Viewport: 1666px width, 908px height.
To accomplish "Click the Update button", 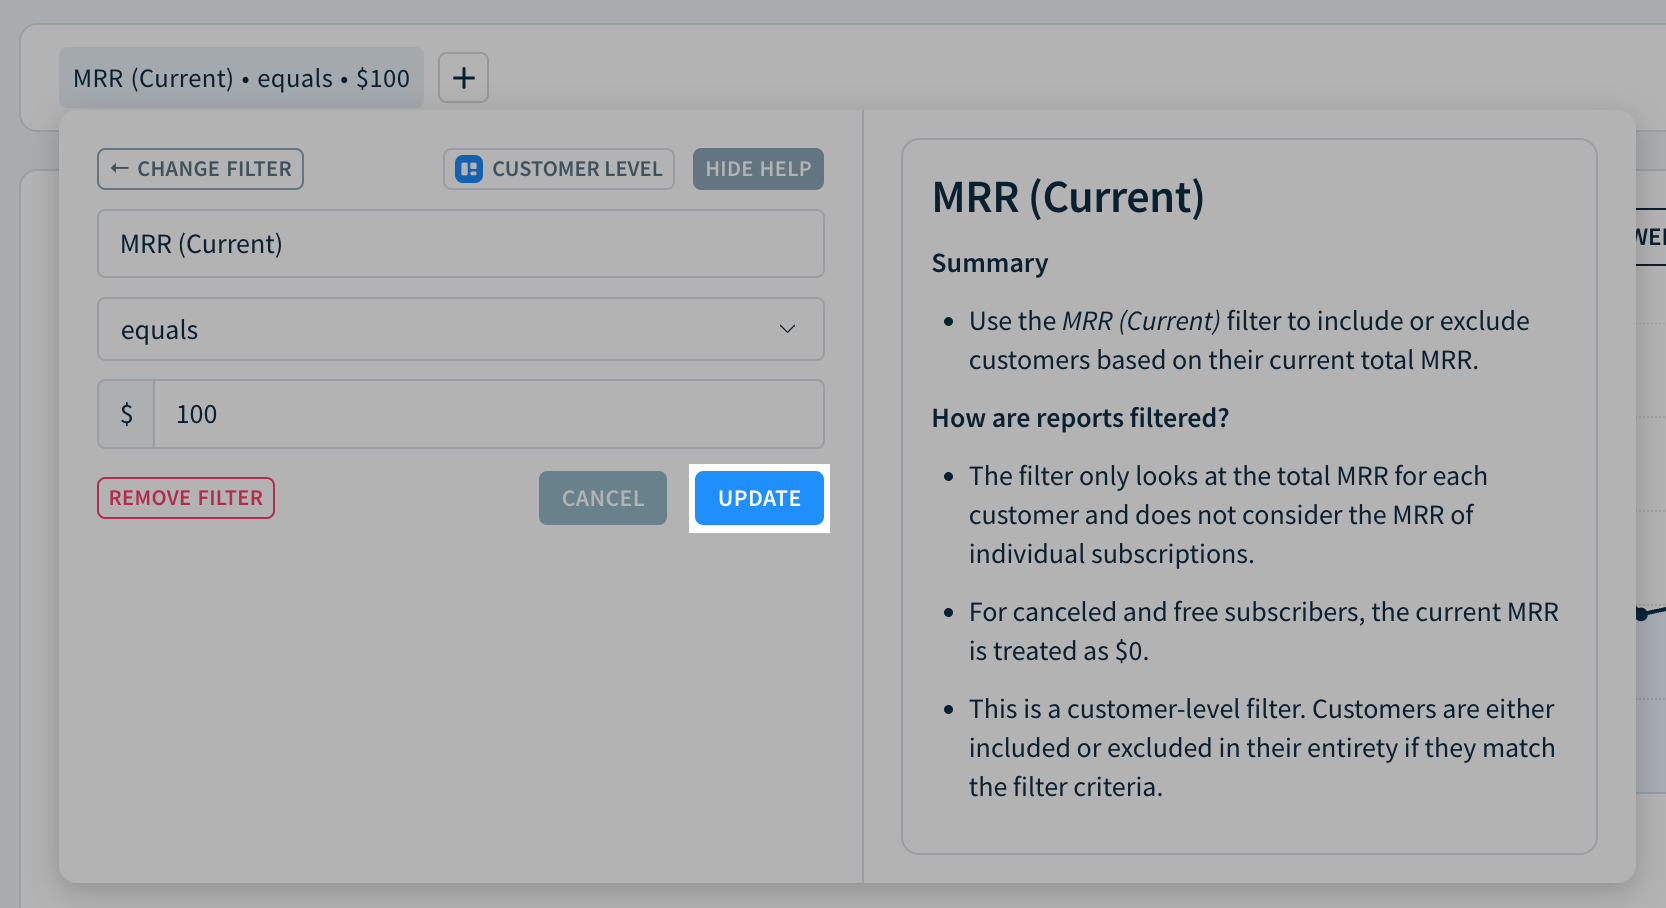I will [758, 497].
